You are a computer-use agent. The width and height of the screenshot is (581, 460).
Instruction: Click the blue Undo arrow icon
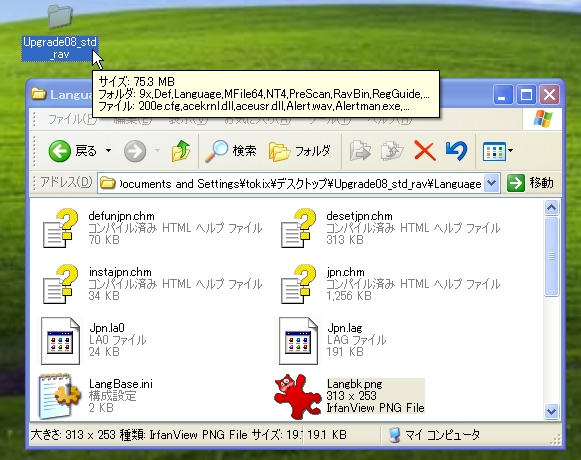click(456, 151)
